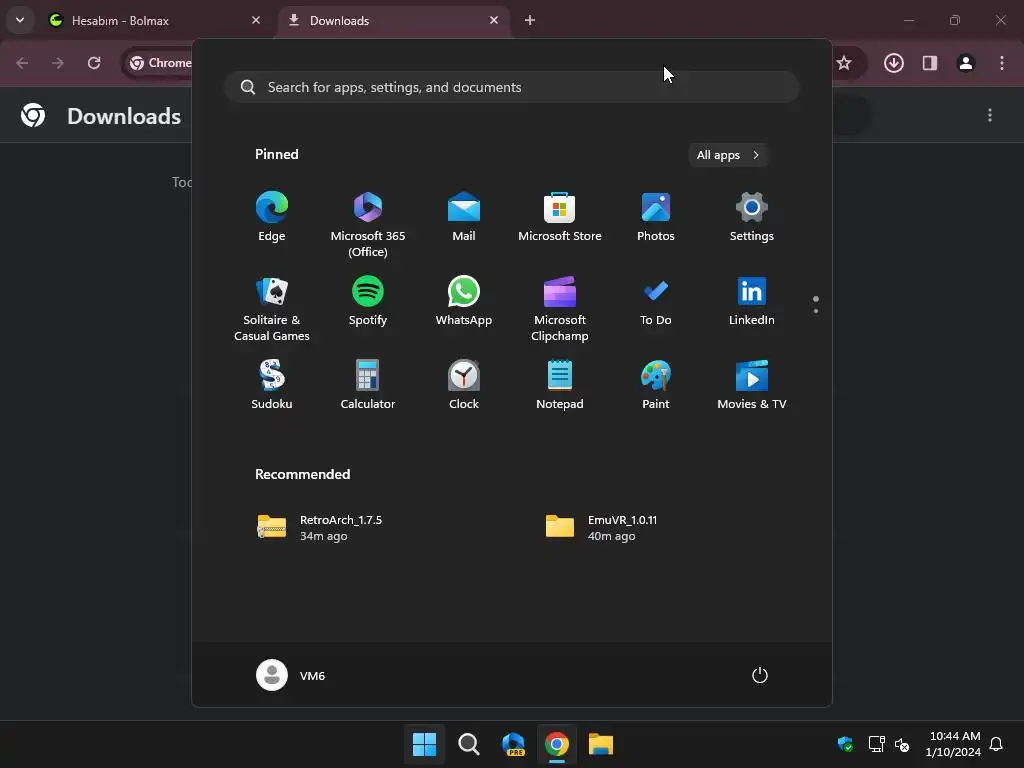Open Chrome downloads toolbar icon
Screen dimensions: 1024x768
point(894,63)
